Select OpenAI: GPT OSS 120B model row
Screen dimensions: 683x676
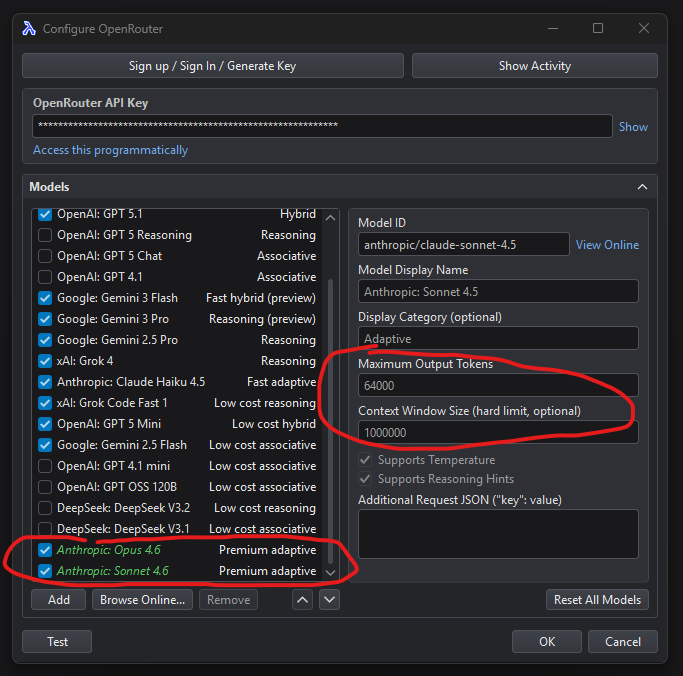177,487
